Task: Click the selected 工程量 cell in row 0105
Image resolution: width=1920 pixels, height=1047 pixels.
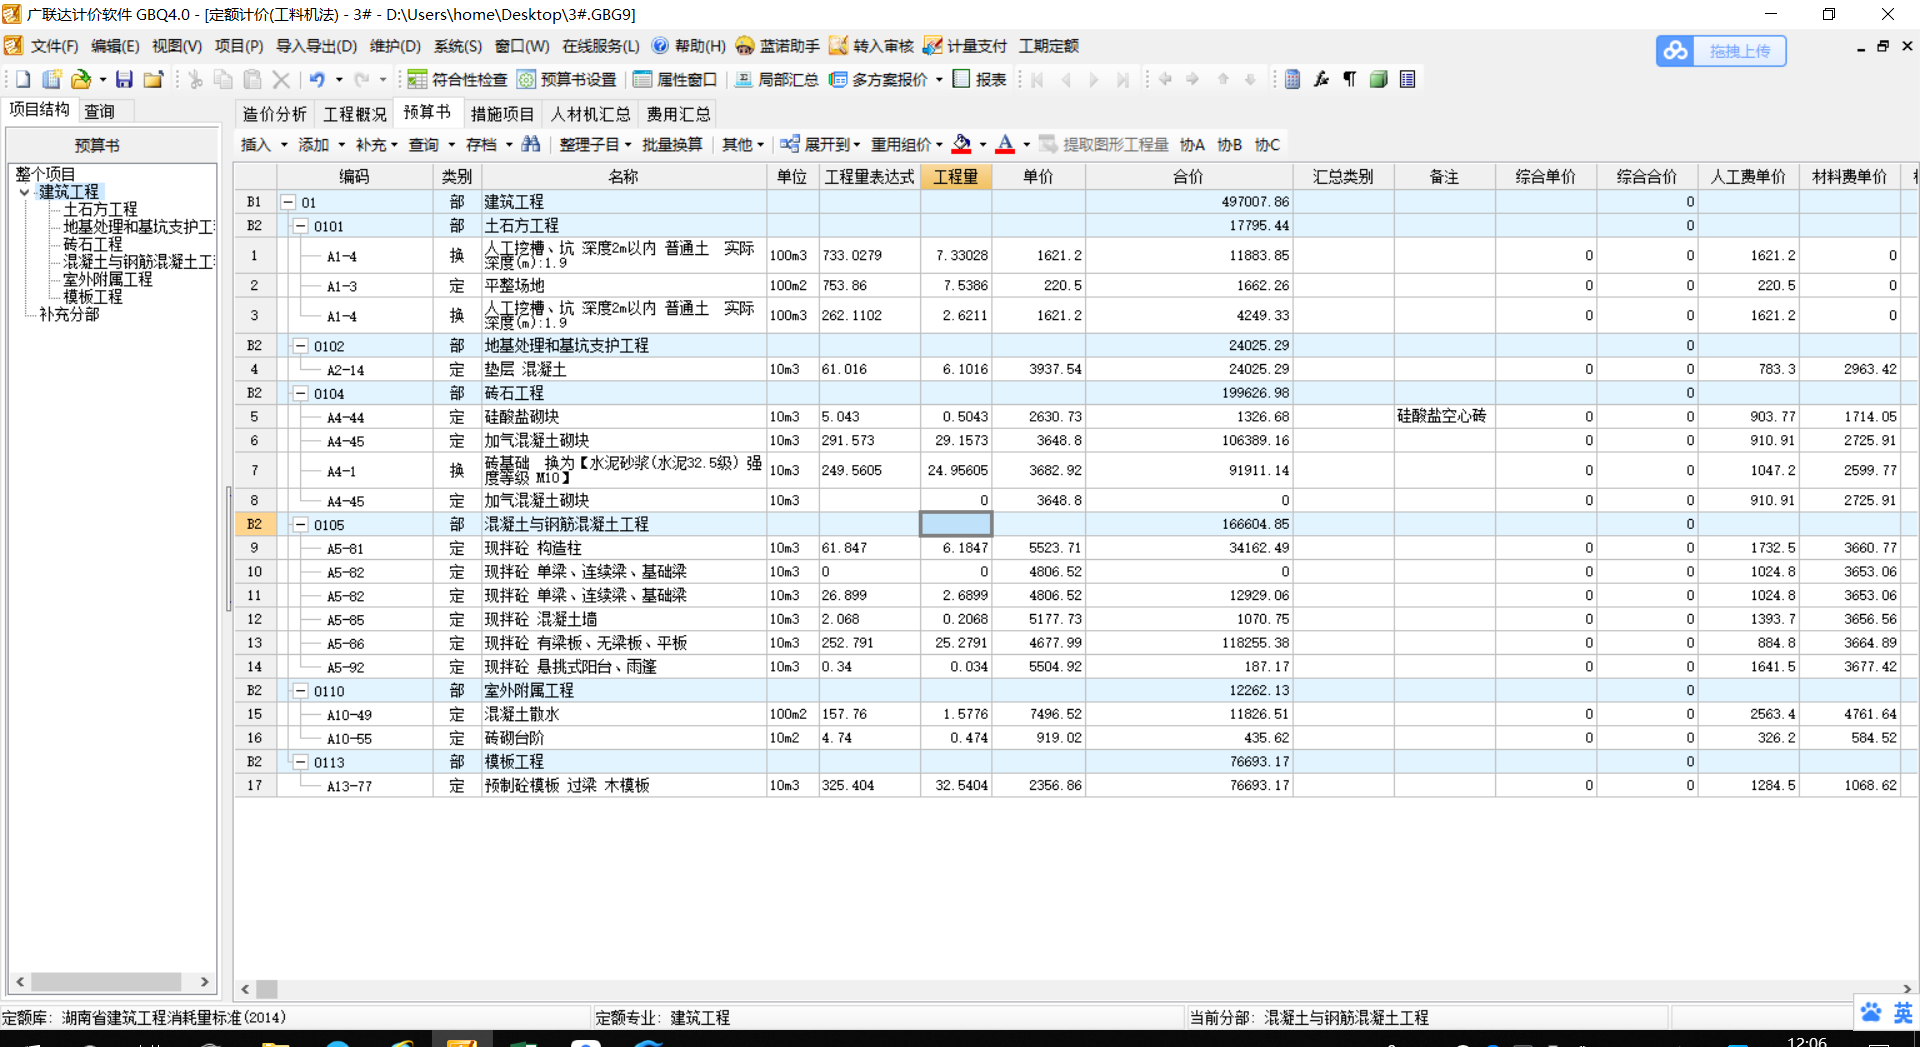Action: tap(956, 524)
